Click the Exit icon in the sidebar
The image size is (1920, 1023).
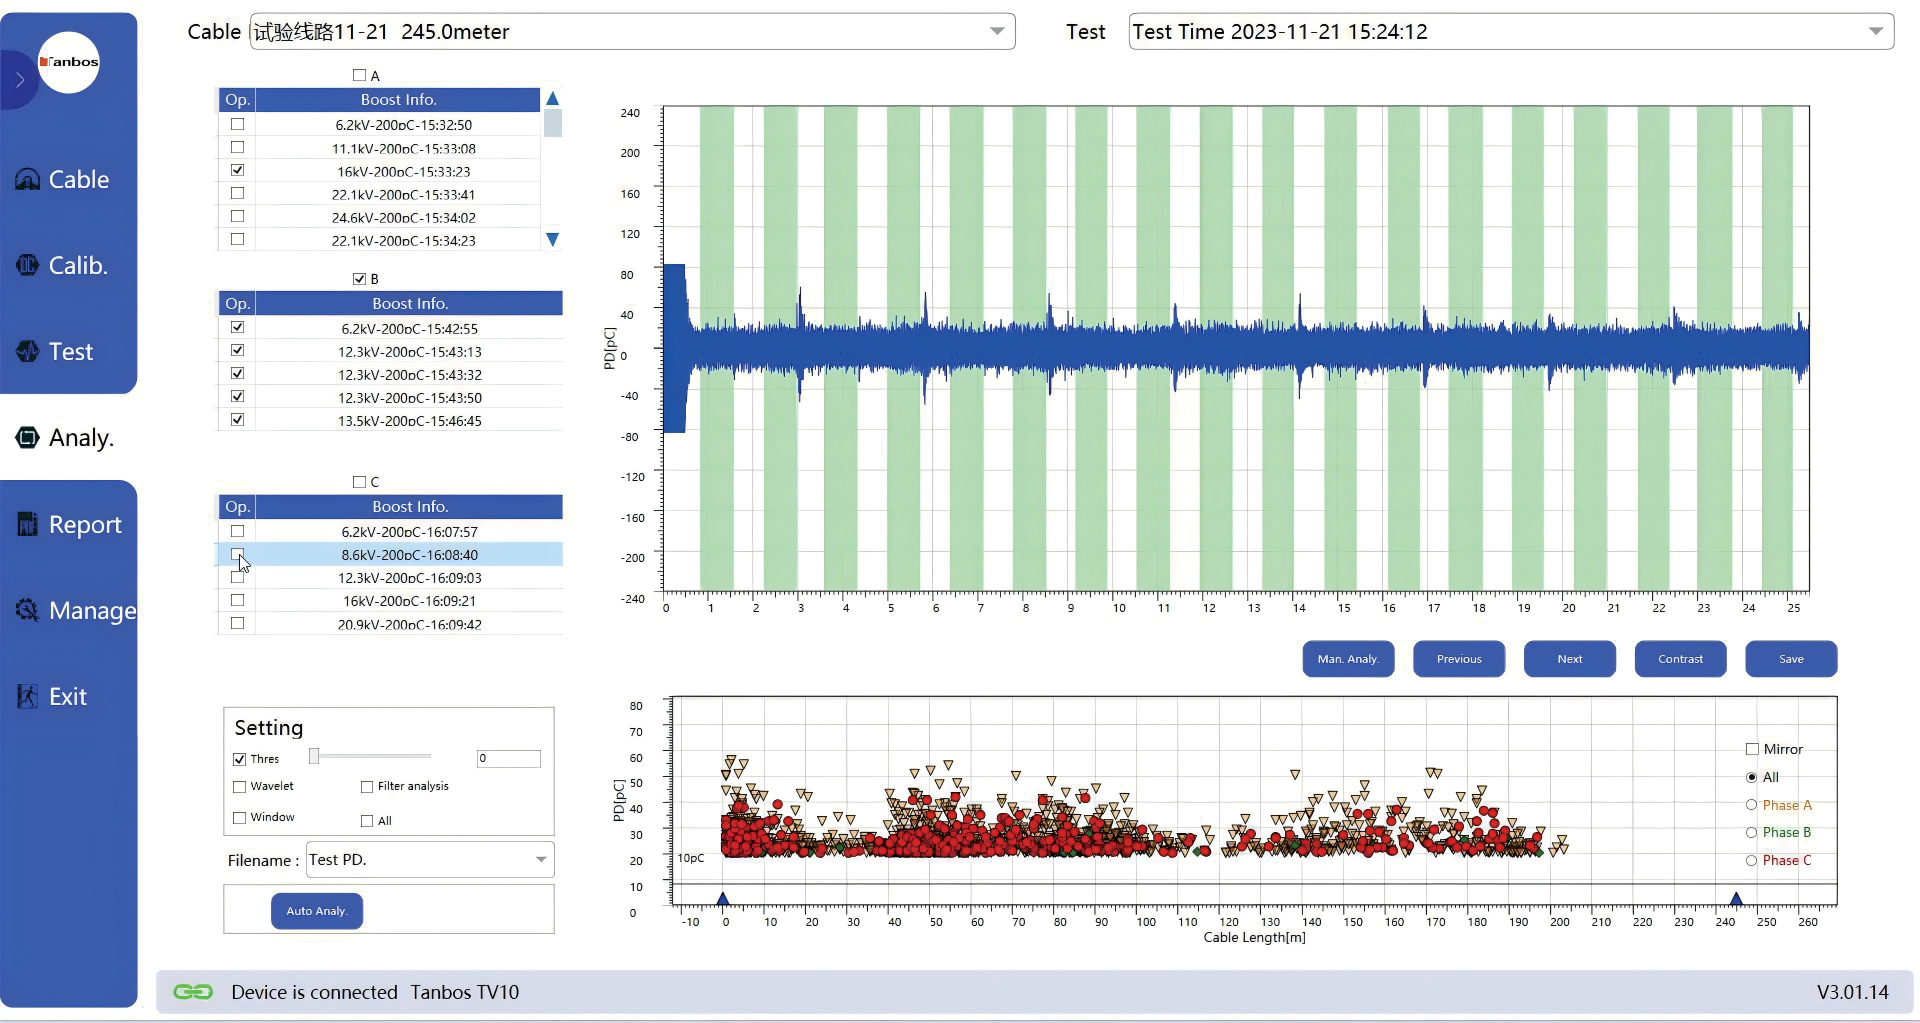coord(27,696)
